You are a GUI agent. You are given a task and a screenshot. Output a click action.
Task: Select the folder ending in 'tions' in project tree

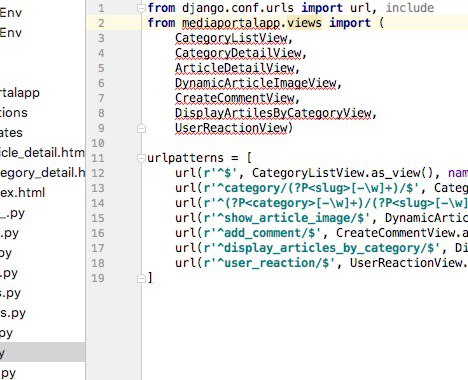[x=14, y=113]
